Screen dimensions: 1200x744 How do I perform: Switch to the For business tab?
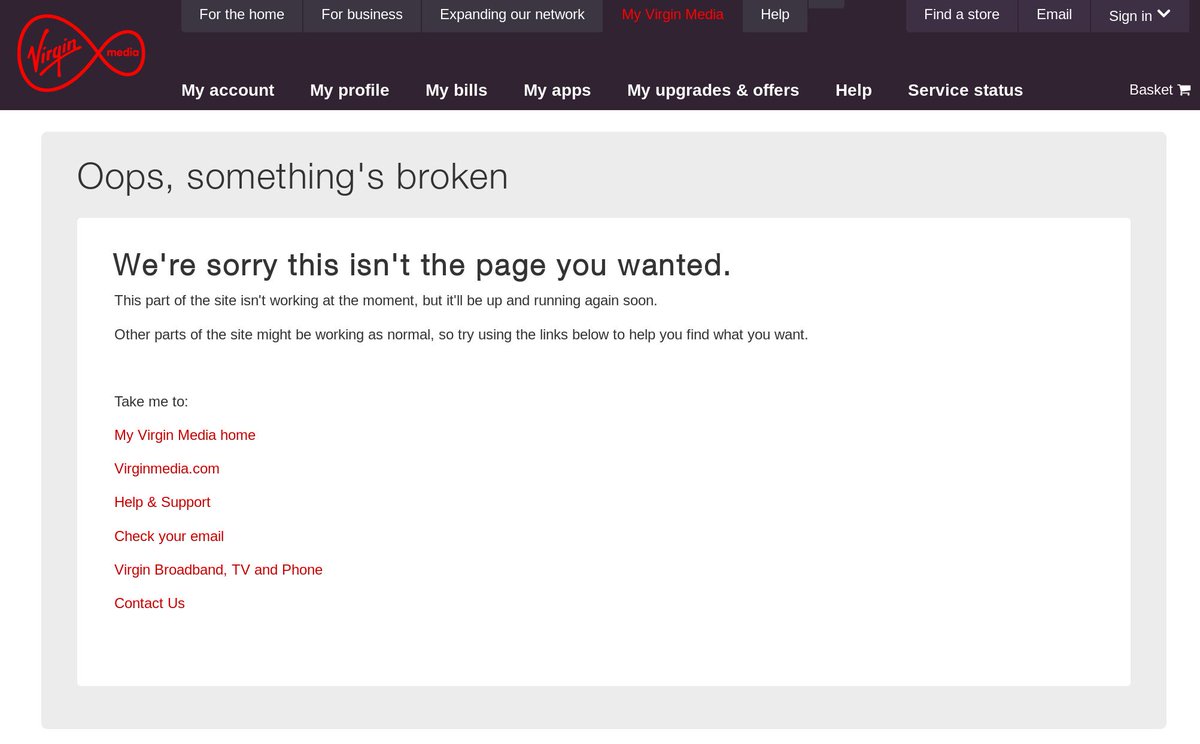(x=362, y=15)
